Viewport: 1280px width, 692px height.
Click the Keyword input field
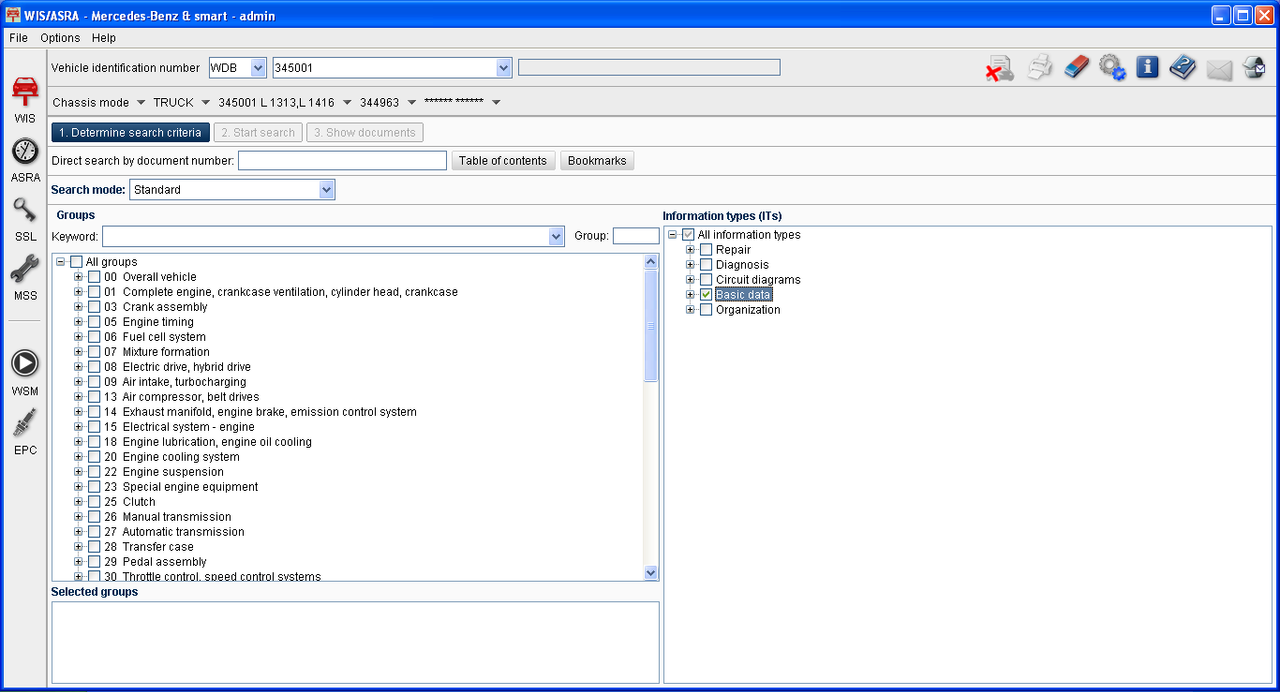pos(325,237)
